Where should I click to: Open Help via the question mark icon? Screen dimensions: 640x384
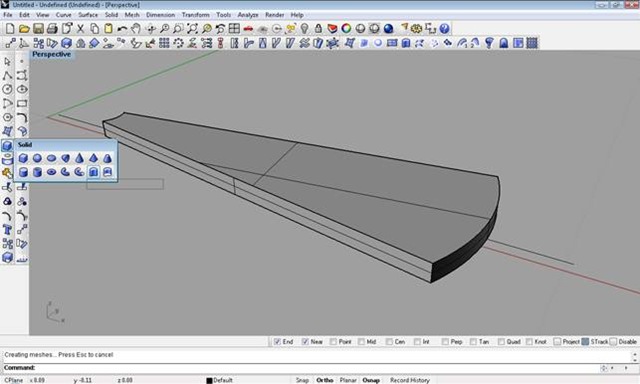click(444, 29)
